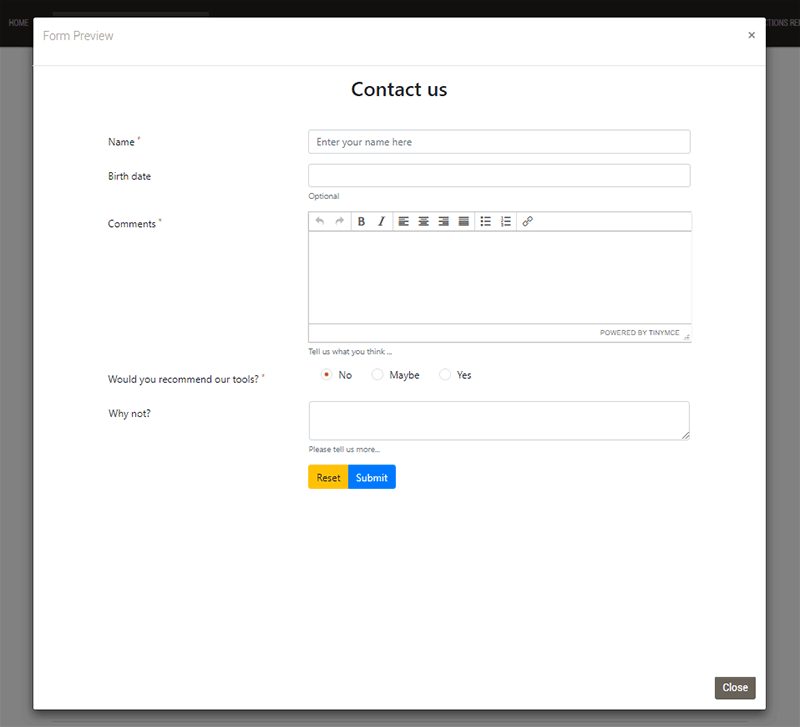800x727 pixels.
Task: Toggle italic formatting in comments toolbar
Action: point(381,222)
